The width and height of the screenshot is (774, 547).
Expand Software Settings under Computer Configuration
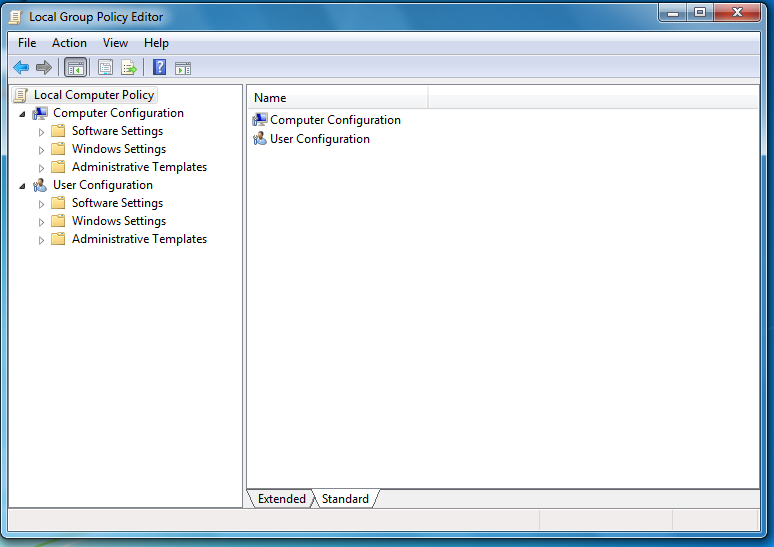pyautogui.click(x=41, y=132)
